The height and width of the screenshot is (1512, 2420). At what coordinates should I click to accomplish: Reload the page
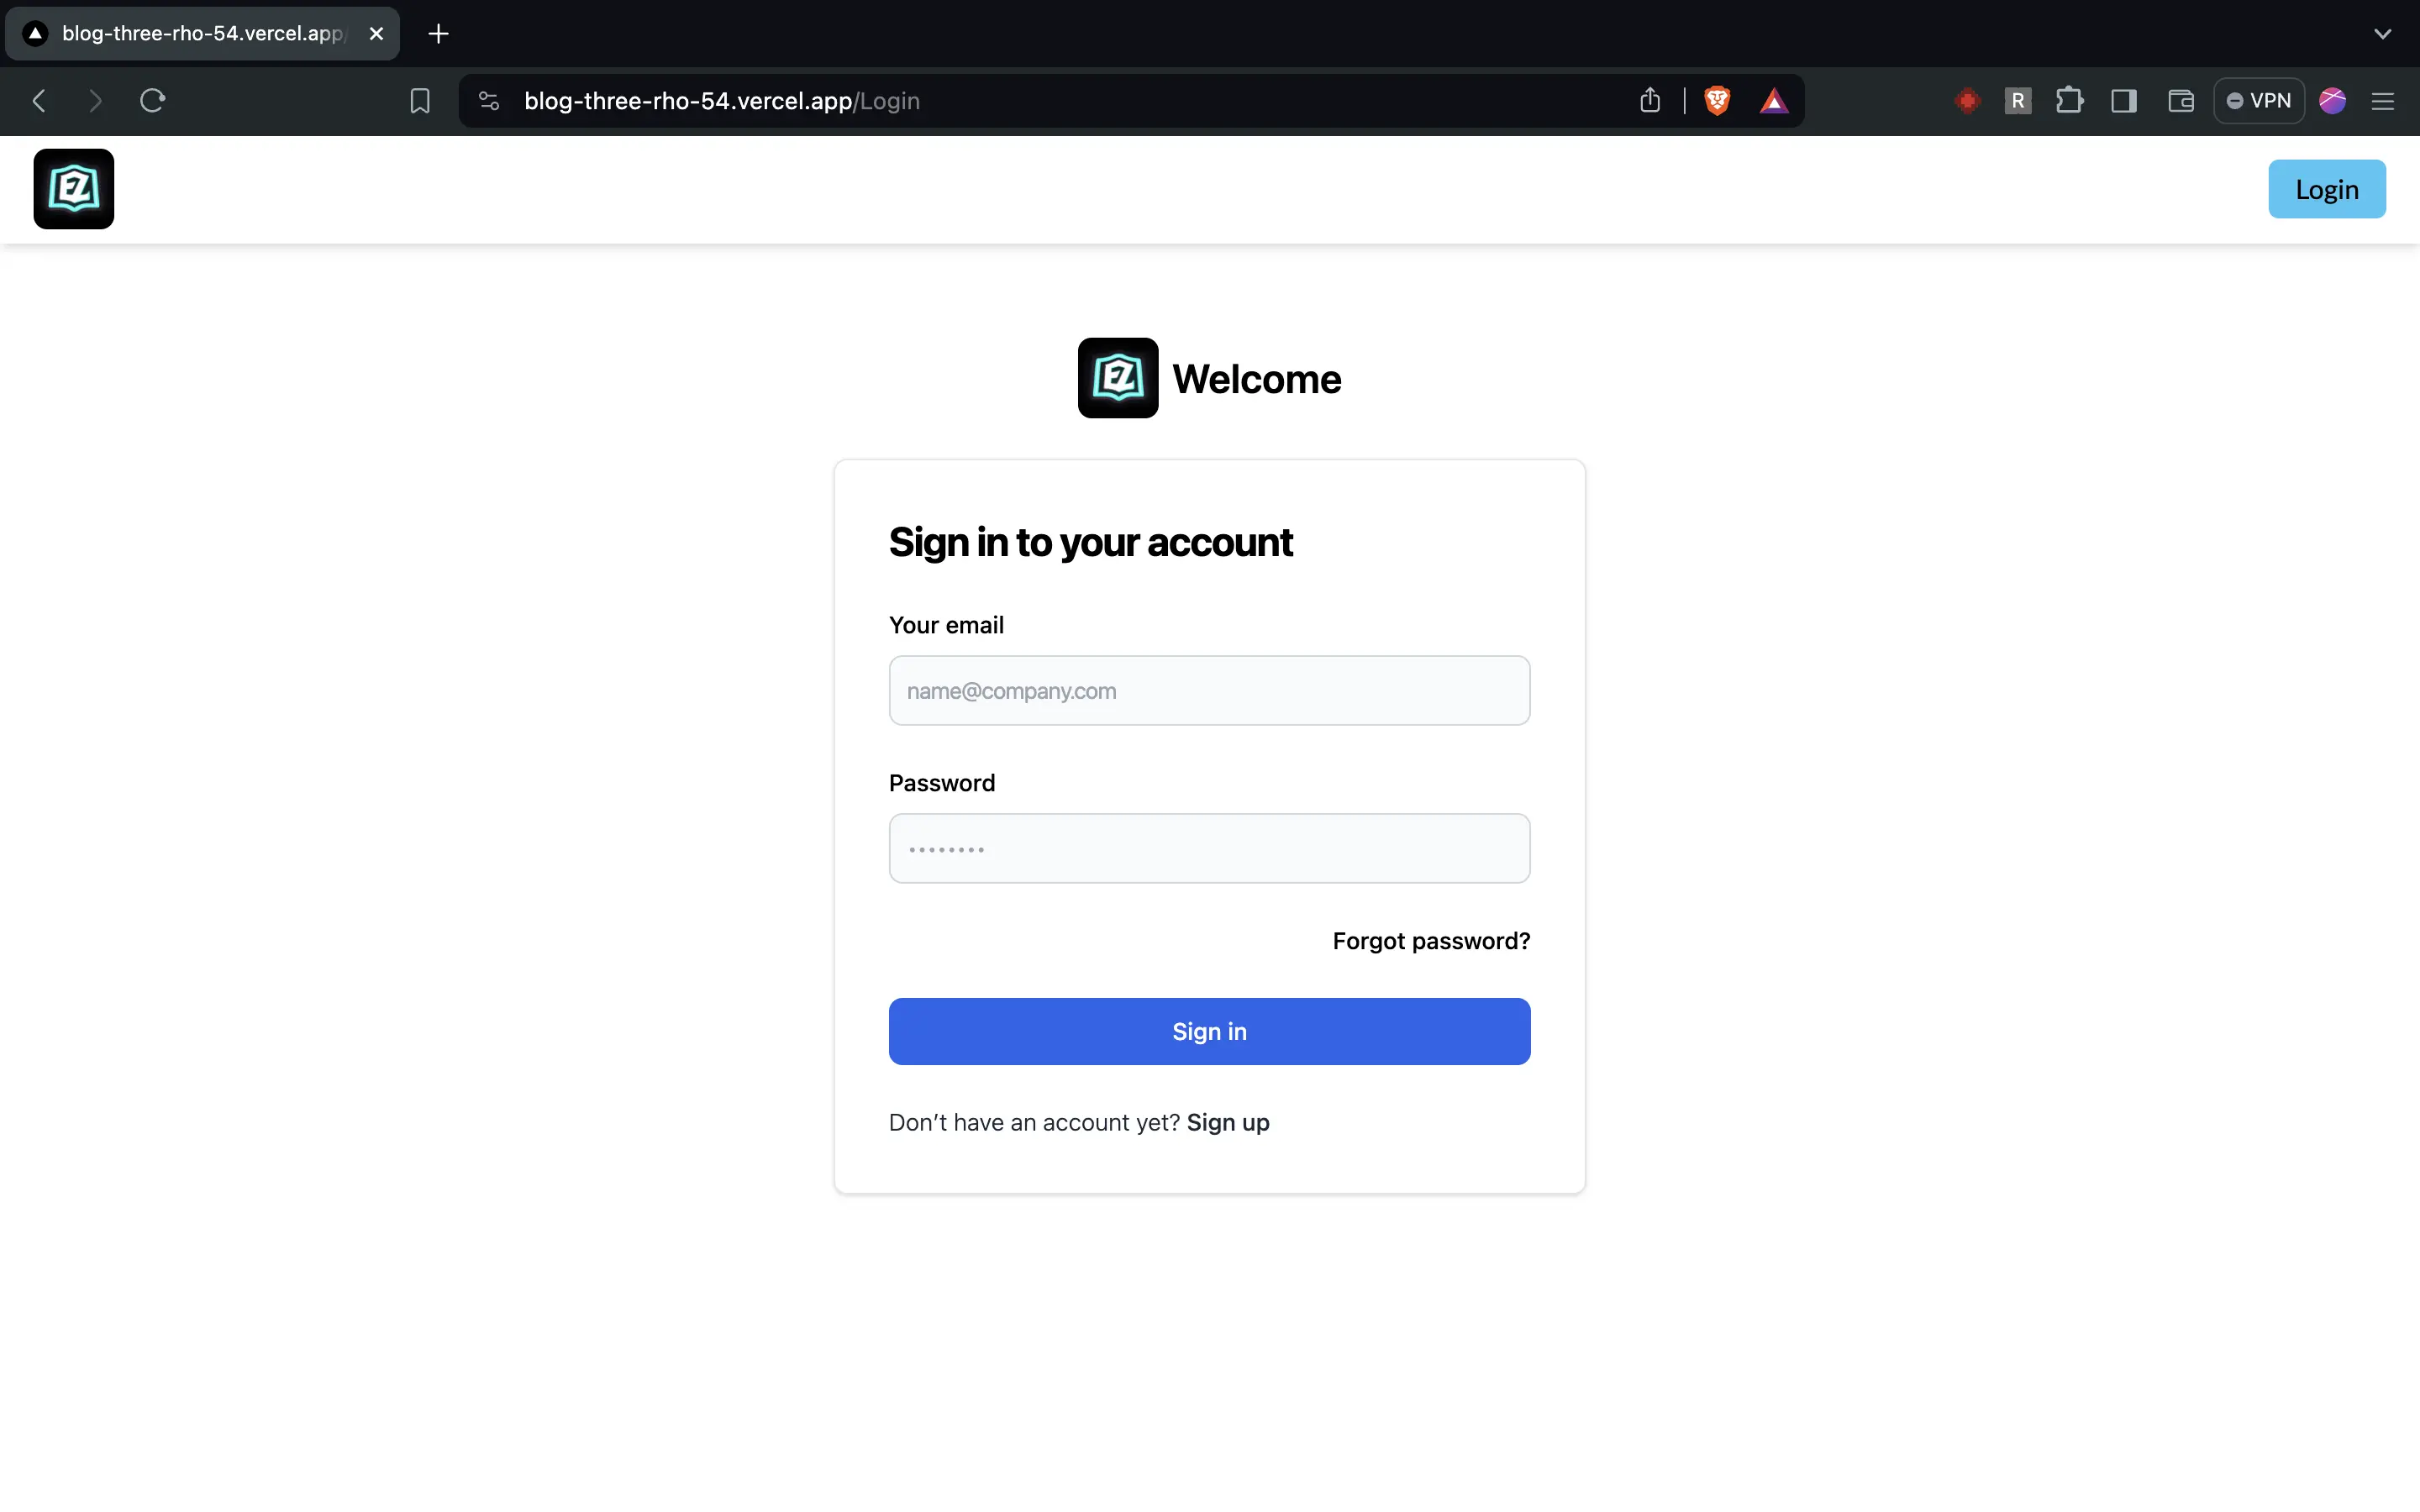pos(152,101)
